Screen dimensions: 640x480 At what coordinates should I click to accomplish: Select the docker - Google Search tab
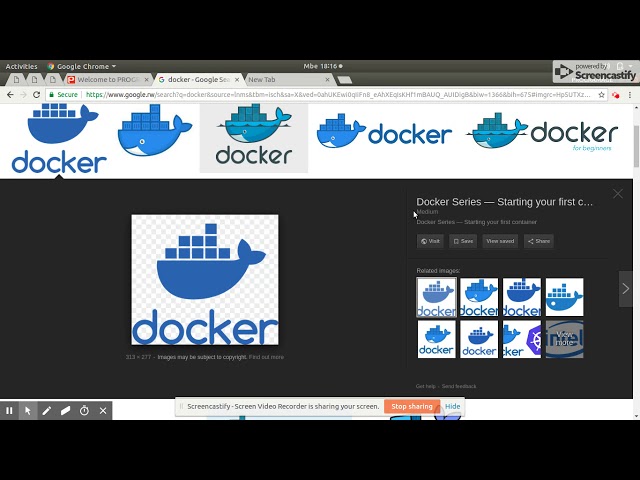point(199,80)
